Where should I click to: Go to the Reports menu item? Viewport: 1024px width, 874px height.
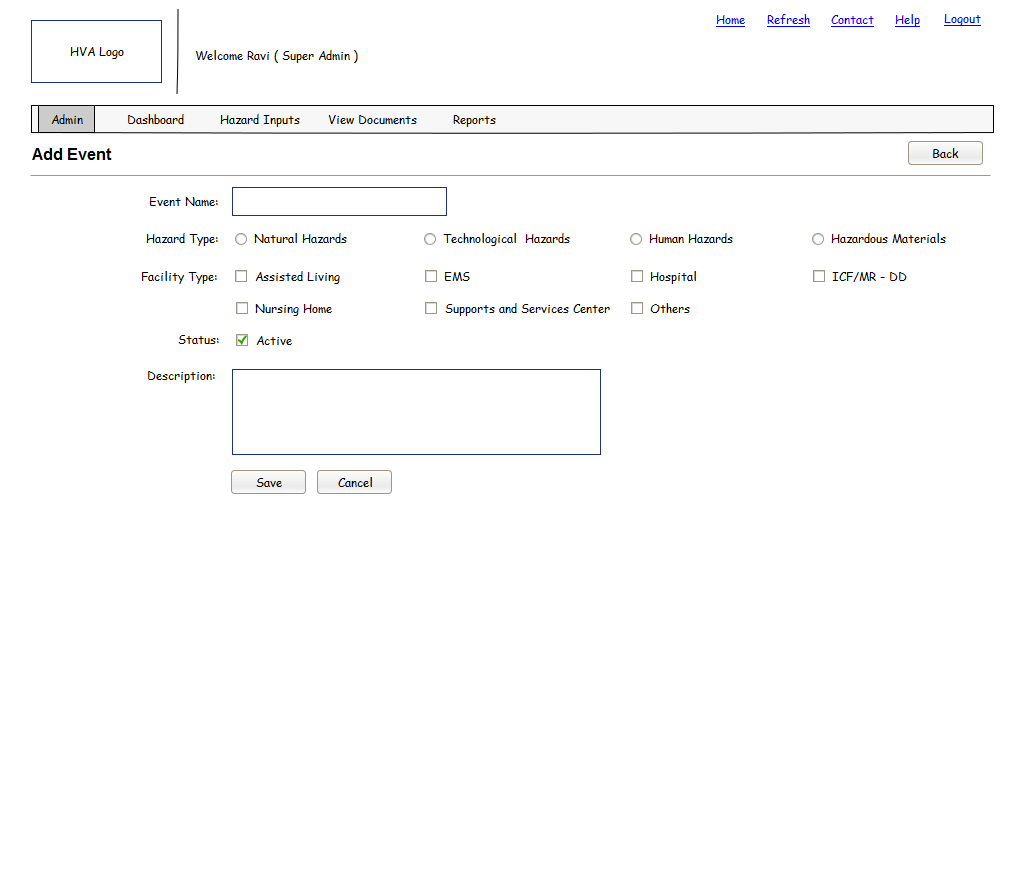click(474, 120)
